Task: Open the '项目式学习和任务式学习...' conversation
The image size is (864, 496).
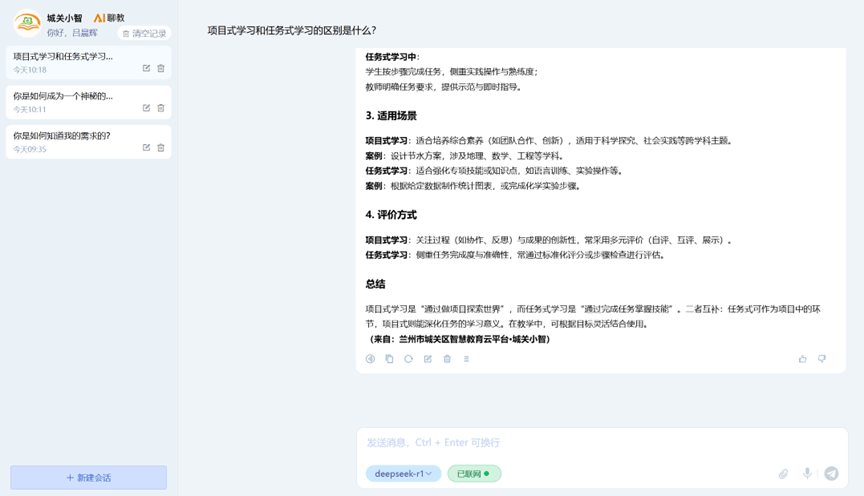Action: (x=65, y=57)
